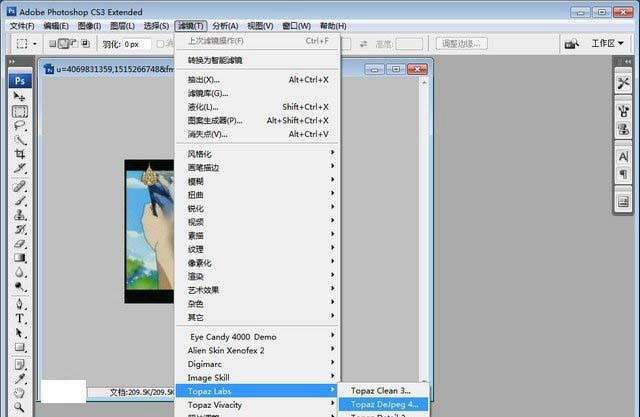Open the 窗口(W) menu
Screen dimensions: 640x417
tap(296, 26)
